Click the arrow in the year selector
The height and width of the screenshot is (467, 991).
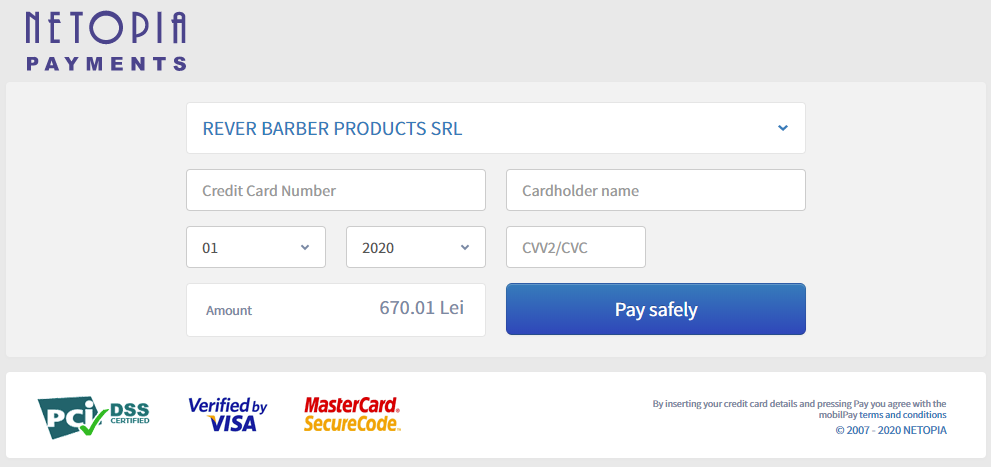pos(465,248)
